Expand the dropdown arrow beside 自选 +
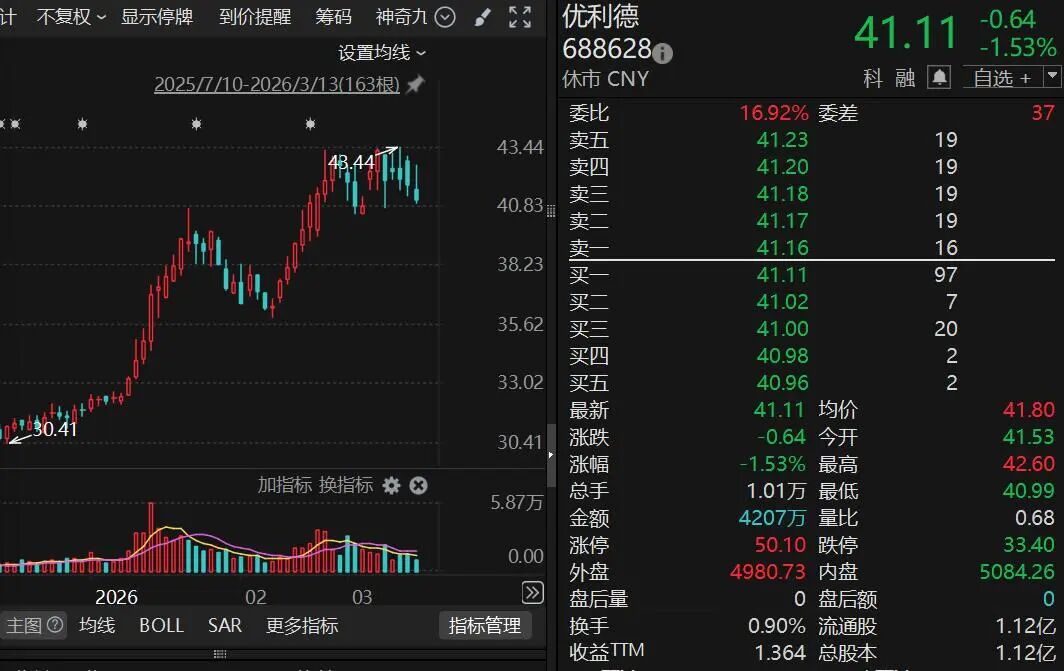This screenshot has width=1064, height=671. coord(1051,76)
